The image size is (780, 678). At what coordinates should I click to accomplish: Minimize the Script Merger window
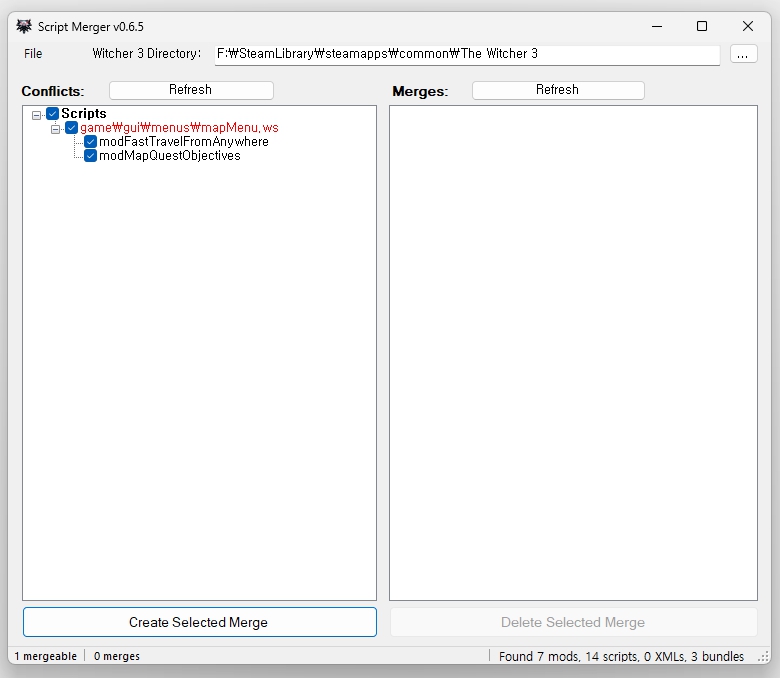656,26
